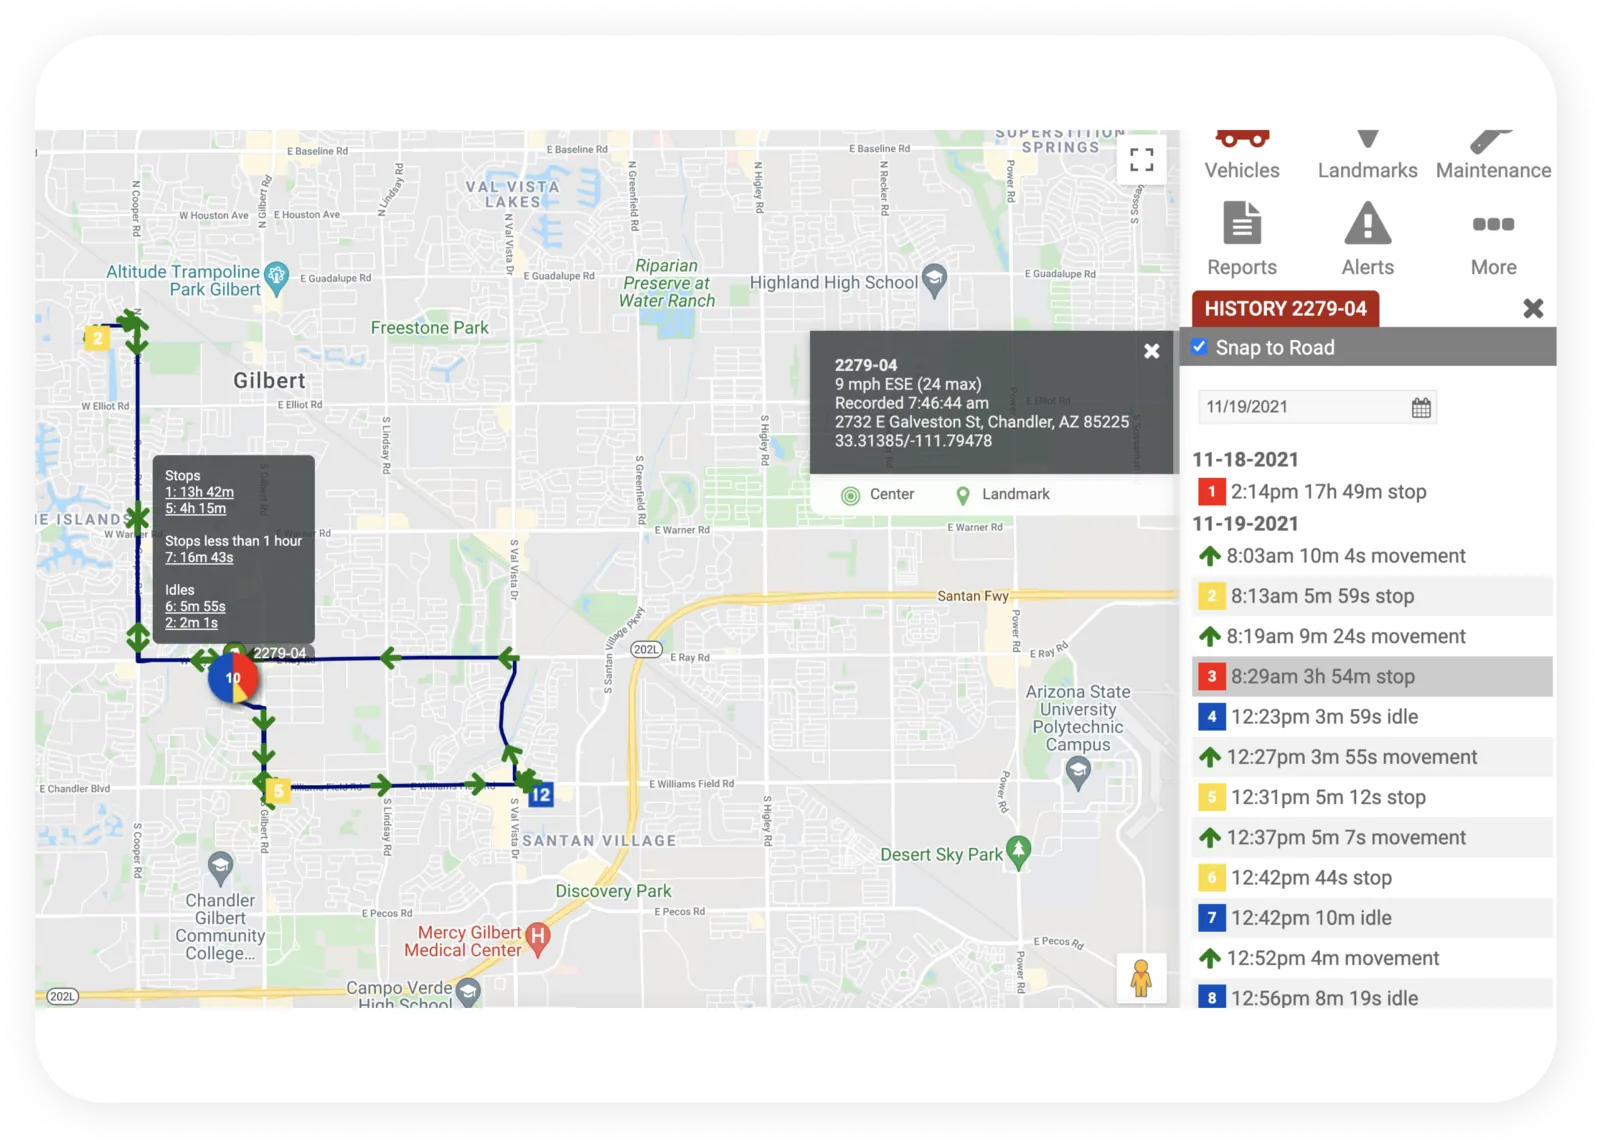Select the HISTORY 2279-04 tab

1285,308
